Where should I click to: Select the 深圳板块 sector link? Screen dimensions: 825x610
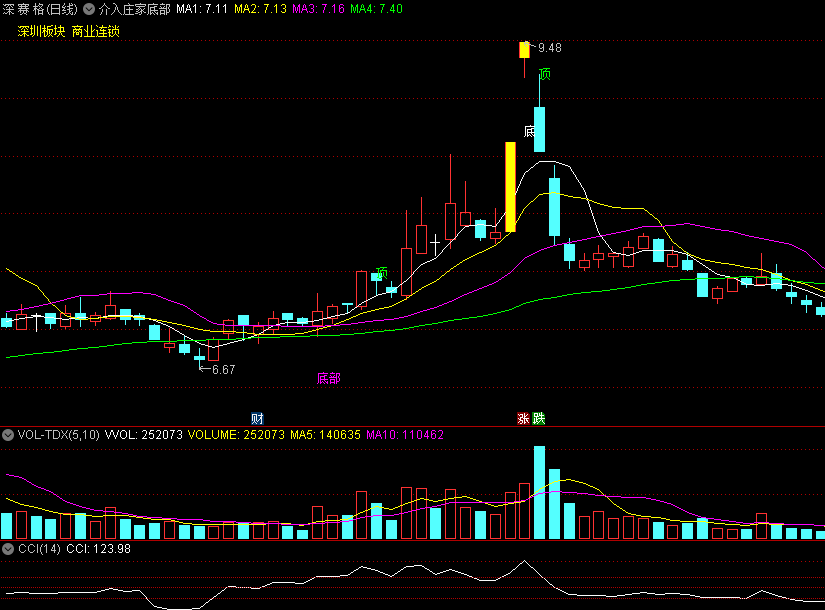click(x=41, y=31)
